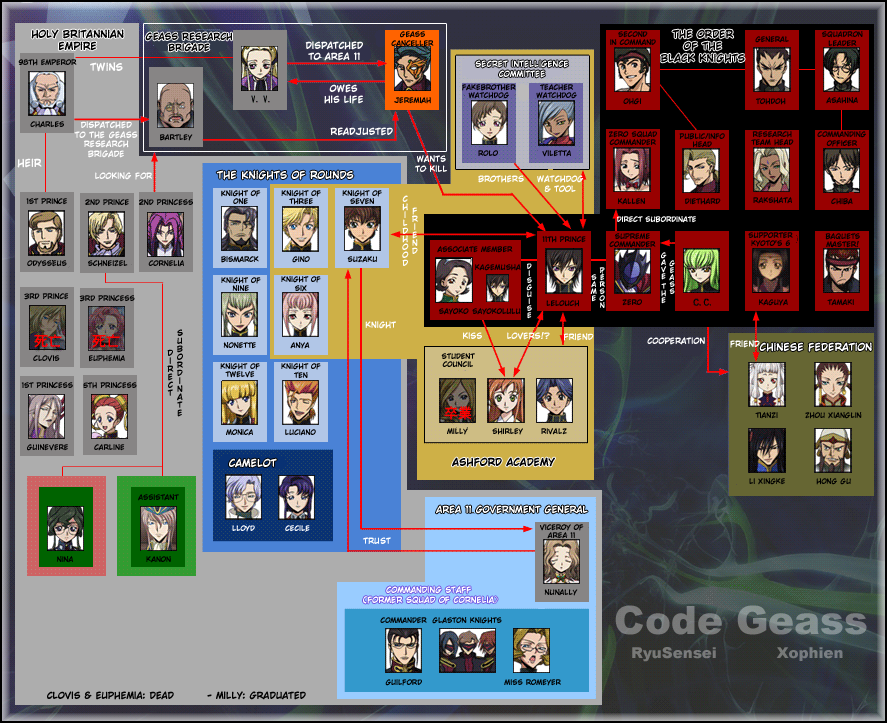This screenshot has height=723, width=887.
Task: Select the "Clovis & Euphemia: Dead" note
Action: click(x=110, y=695)
